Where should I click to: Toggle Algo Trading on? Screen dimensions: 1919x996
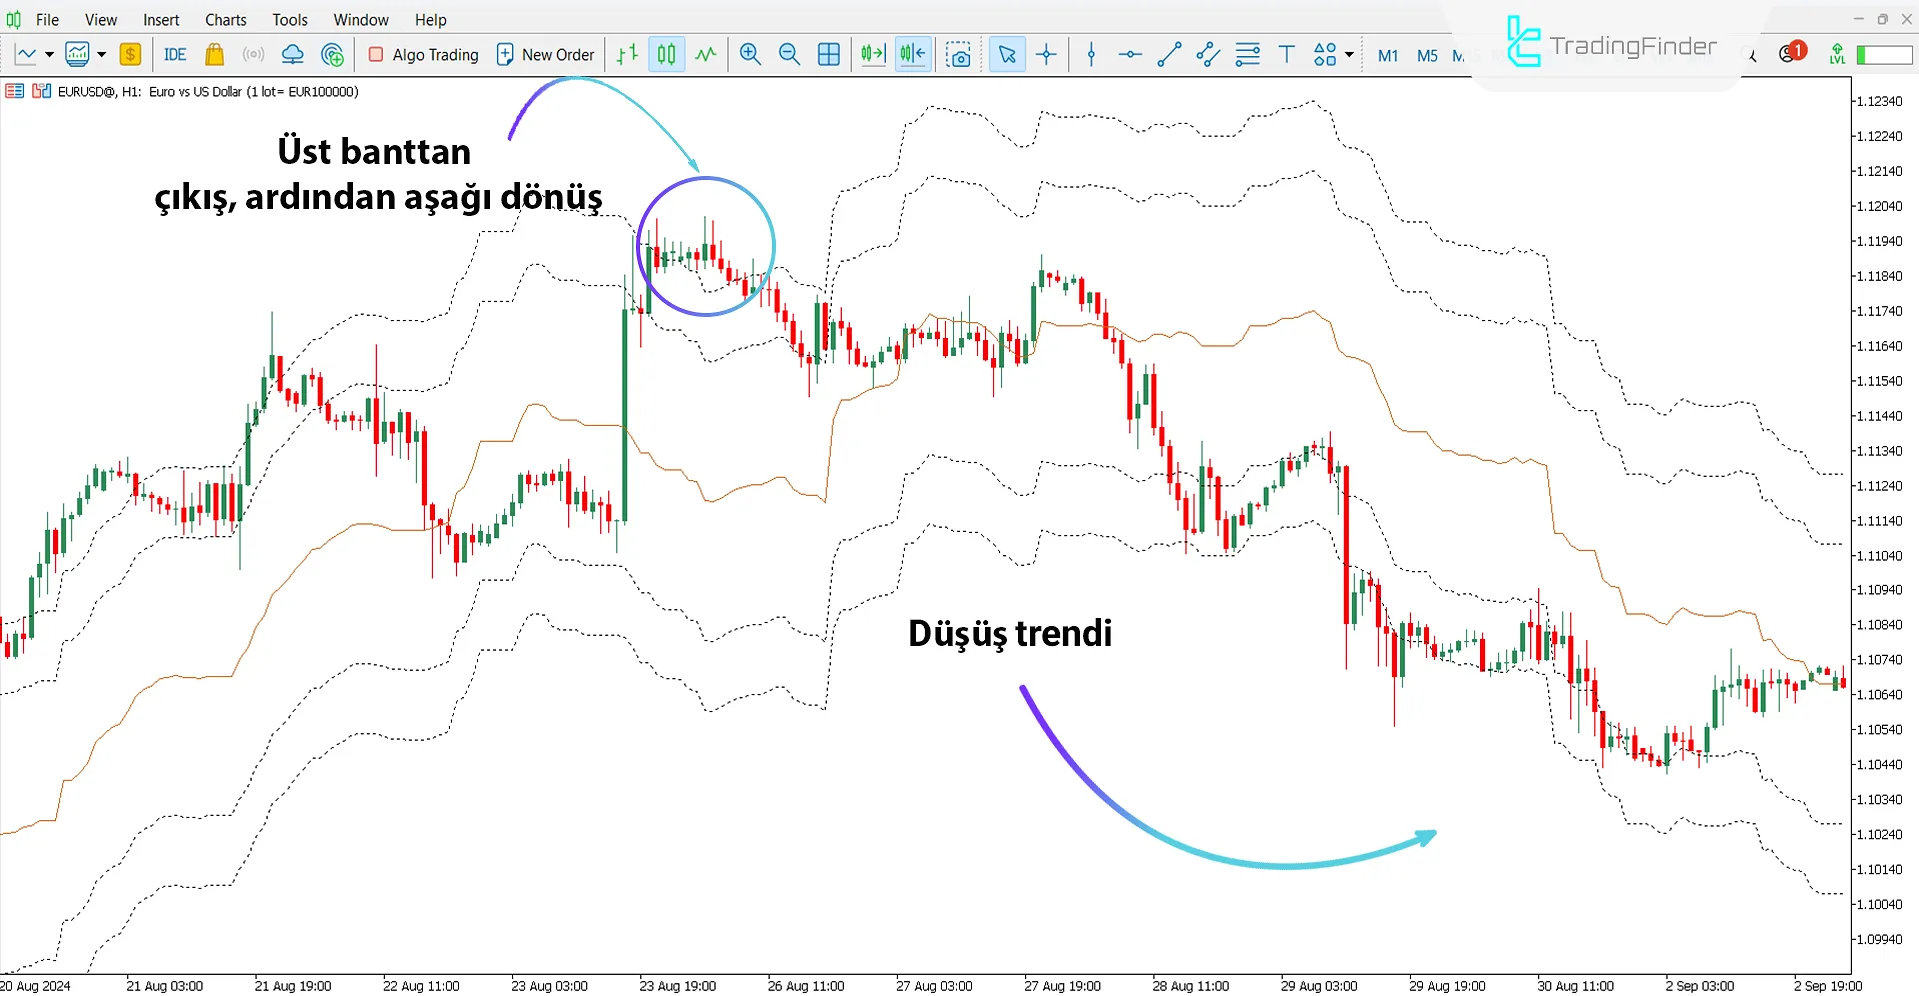422,55
